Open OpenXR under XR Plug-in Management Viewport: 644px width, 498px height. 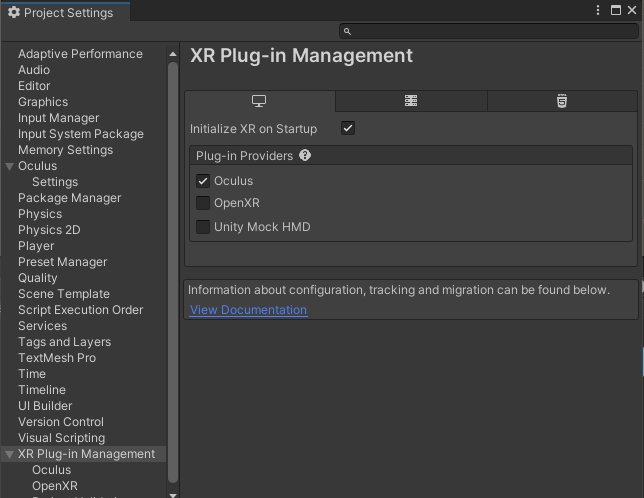pyautogui.click(x=55, y=486)
